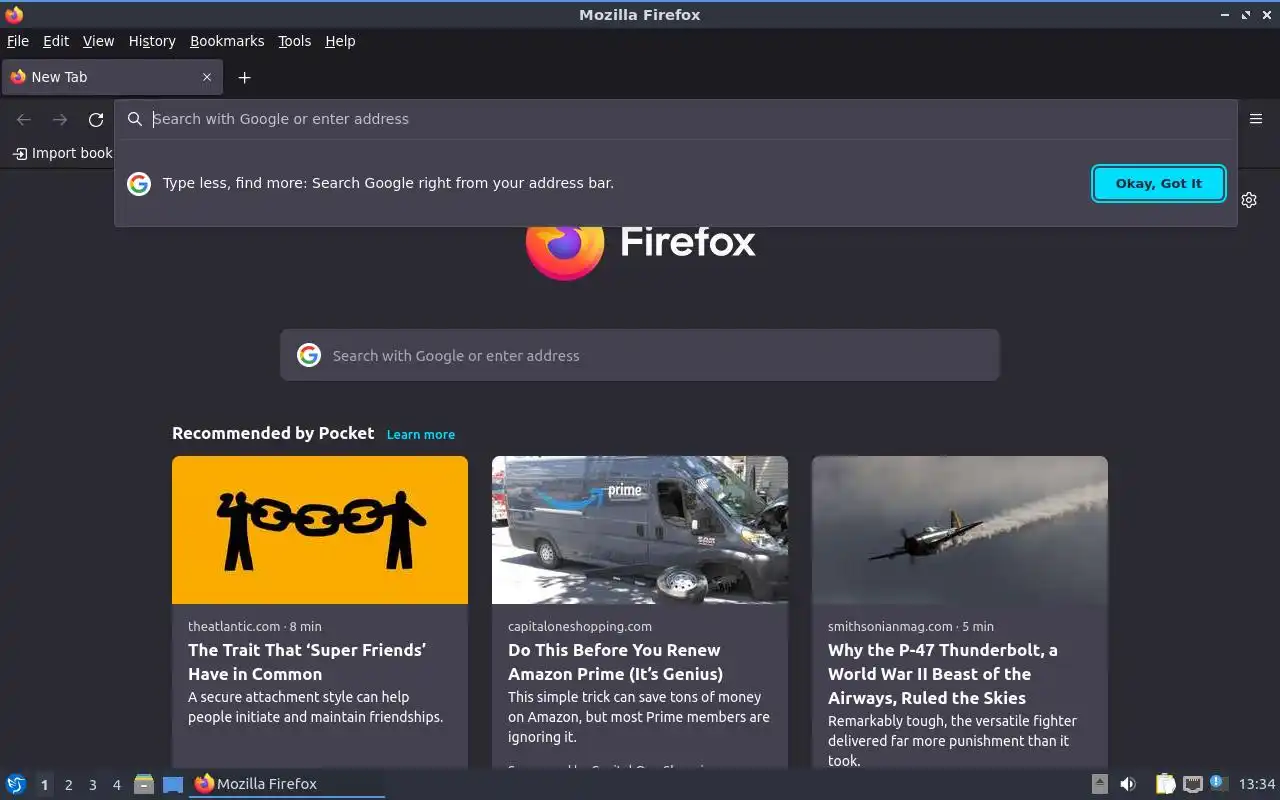Click 'capitaloneshopping.com' source text
1280x800 pixels.
[580, 626]
